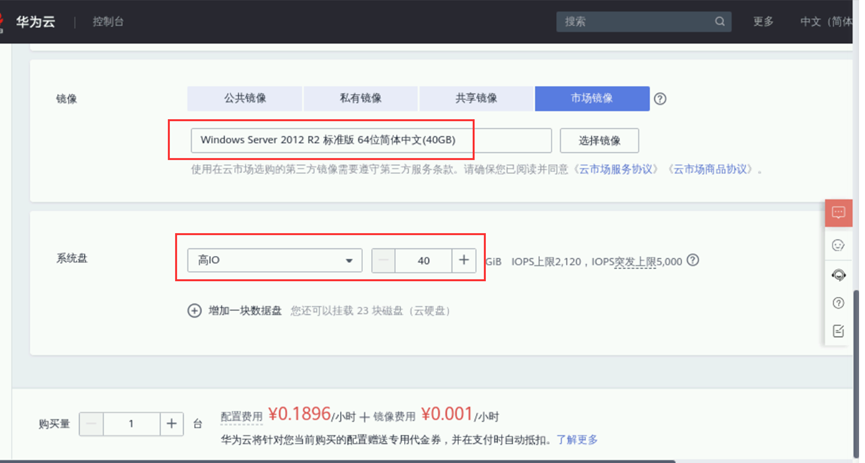The width and height of the screenshot is (865, 463).
Task: Open the 云市场商品协议 link
Action: [711, 169]
